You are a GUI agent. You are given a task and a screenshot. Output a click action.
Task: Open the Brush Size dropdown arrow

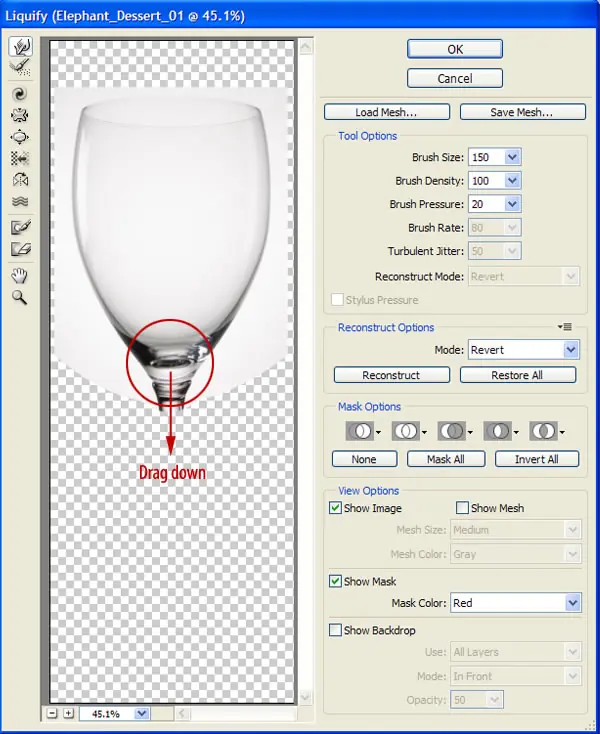[x=512, y=157]
